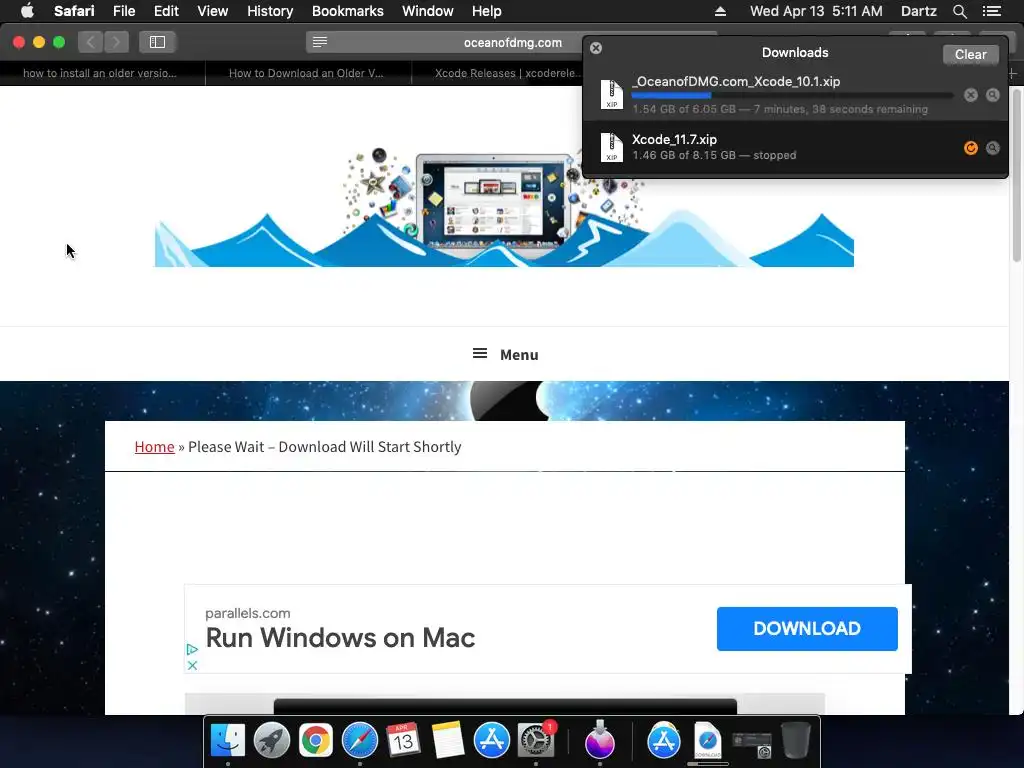Switch to the 'How to Download an Older V...' tab
This screenshot has height=768, width=1024.
pyautogui.click(x=308, y=73)
